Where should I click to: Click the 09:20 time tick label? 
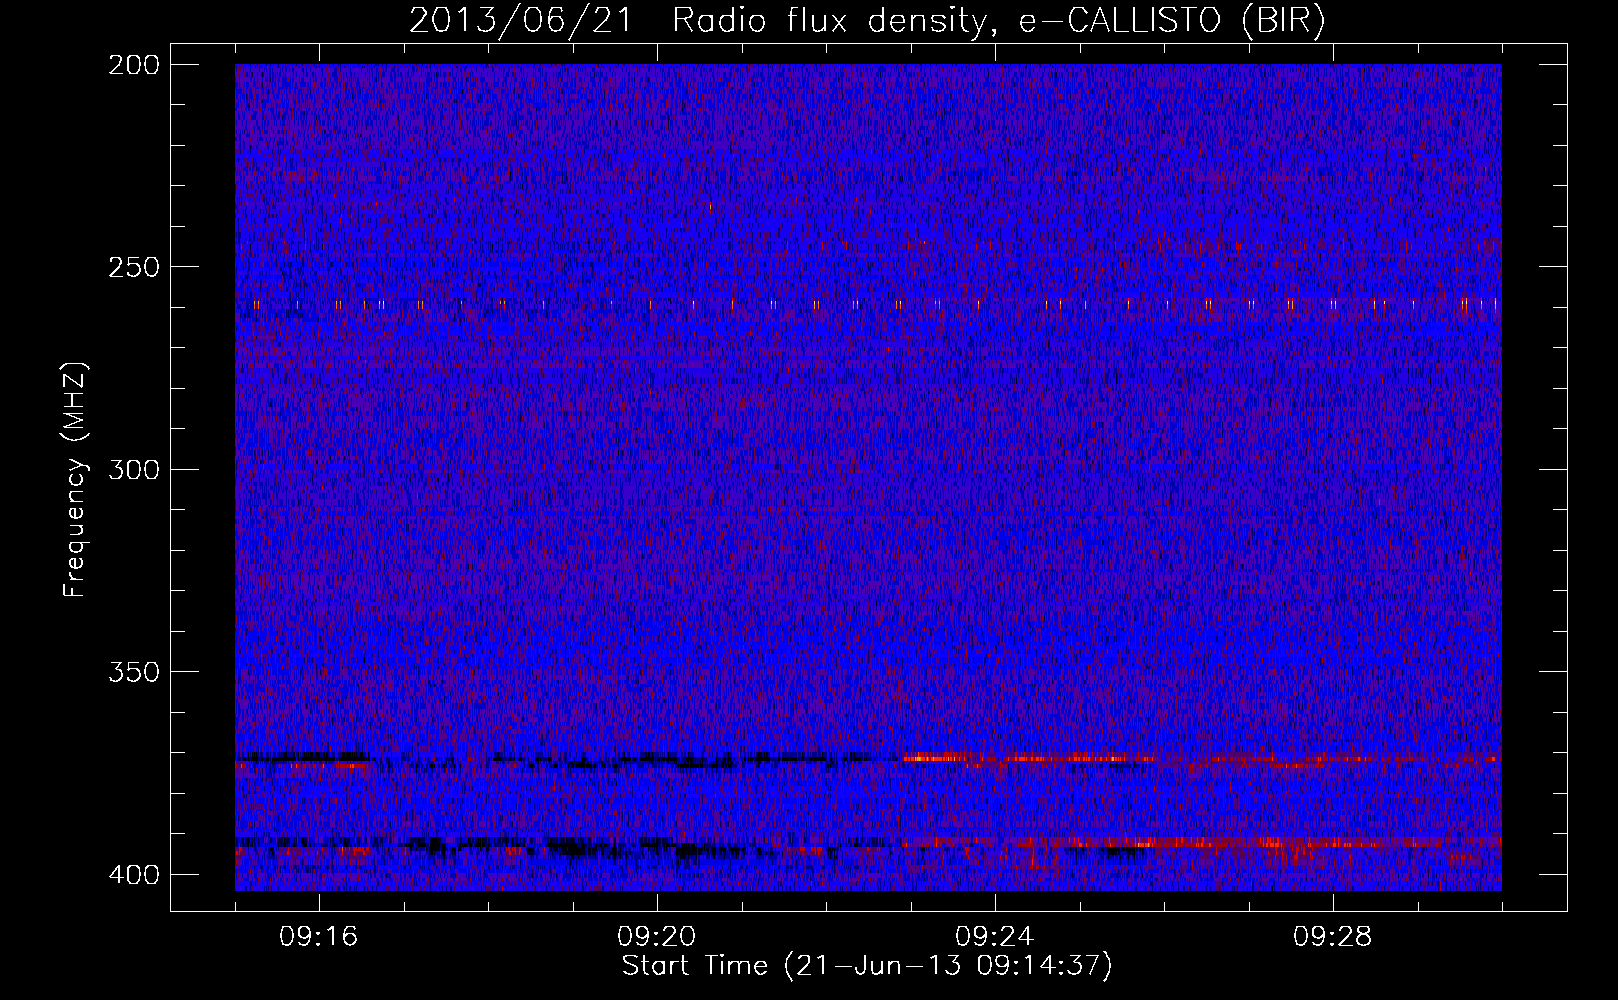657,937
